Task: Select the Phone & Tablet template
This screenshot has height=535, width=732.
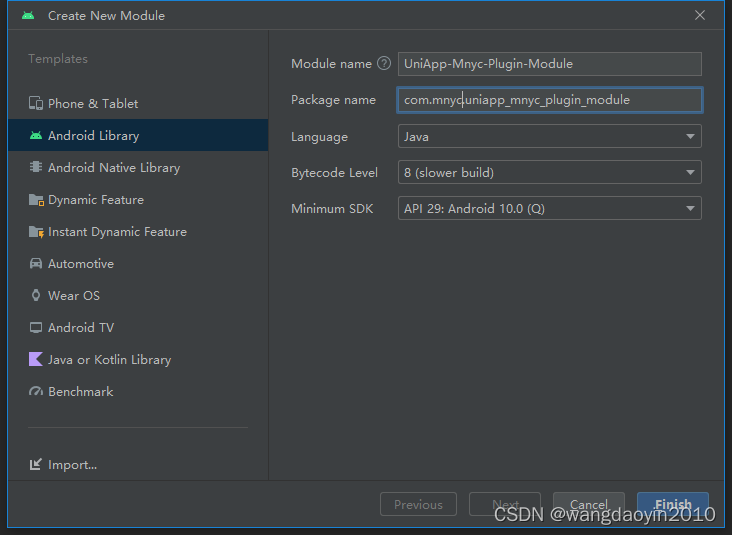Action: pos(138,104)
